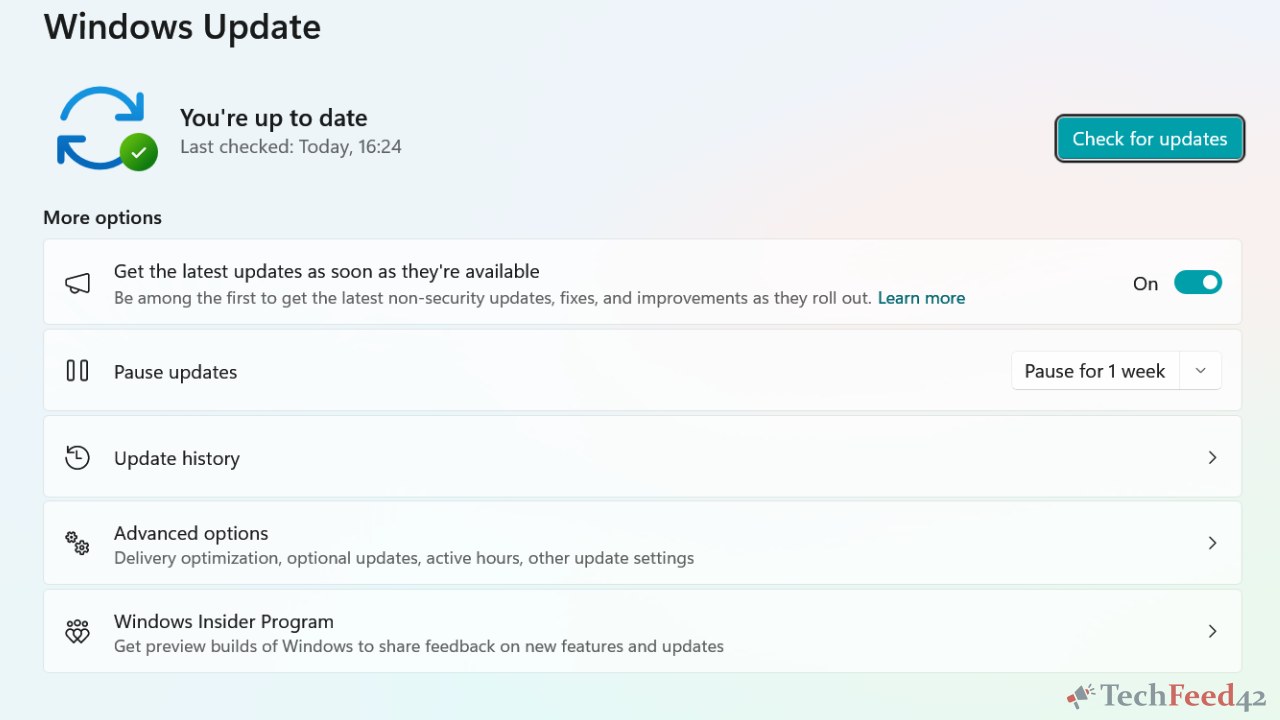This screenshot has width=1280, height=720.
Task: Open Windows Insider Program chevron
Action: click(x=1212, y=631)
